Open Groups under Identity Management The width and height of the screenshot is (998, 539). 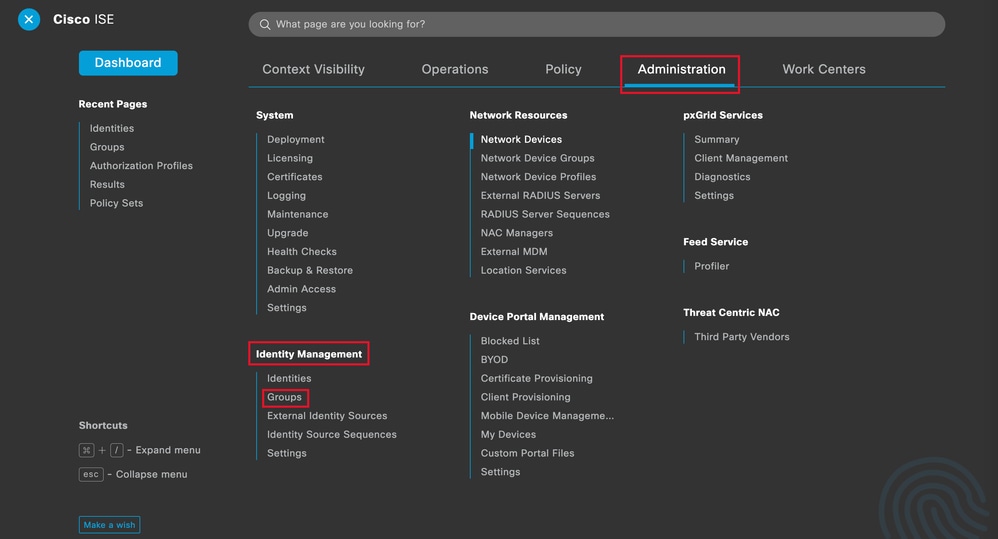coord(285,397)
